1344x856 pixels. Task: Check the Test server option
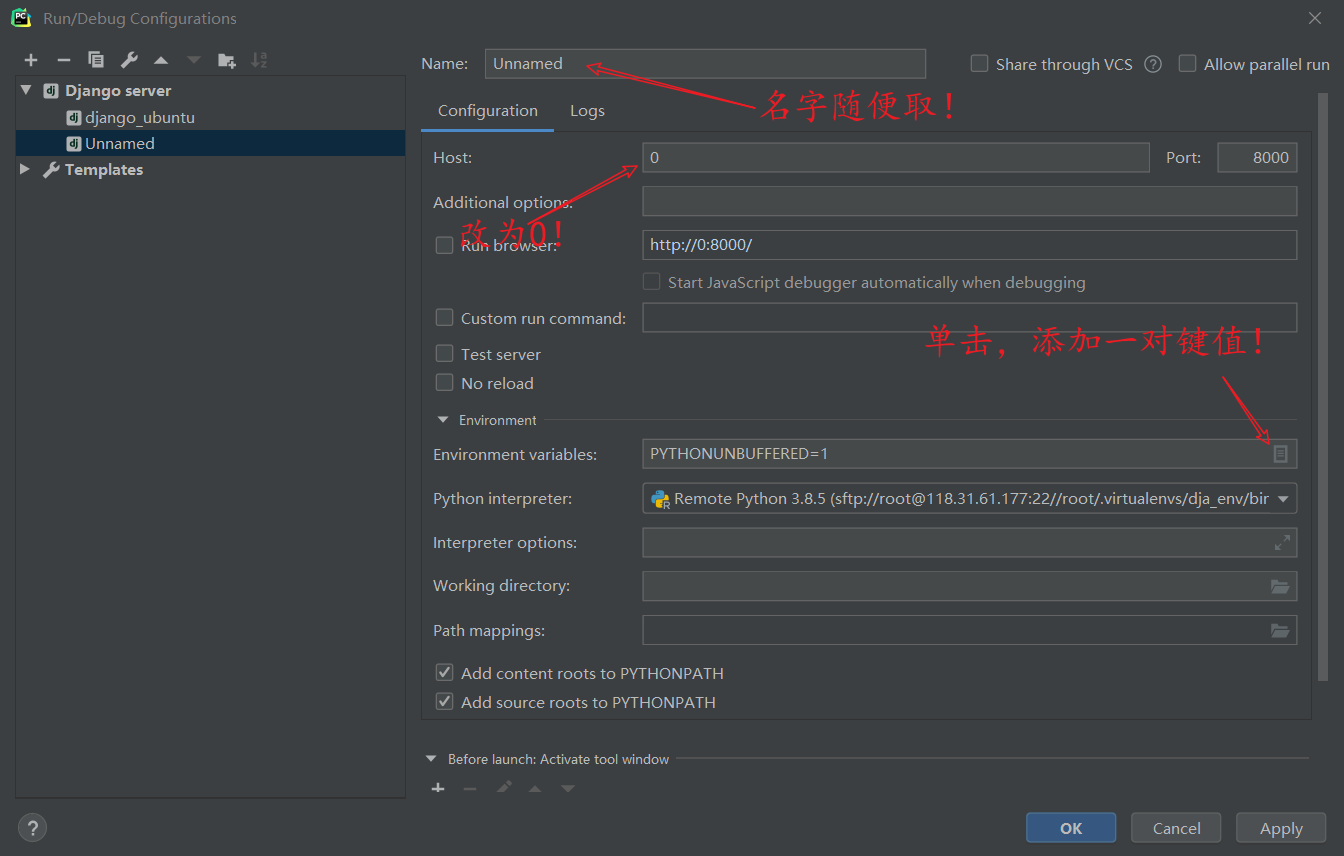[x=445, y=354]
